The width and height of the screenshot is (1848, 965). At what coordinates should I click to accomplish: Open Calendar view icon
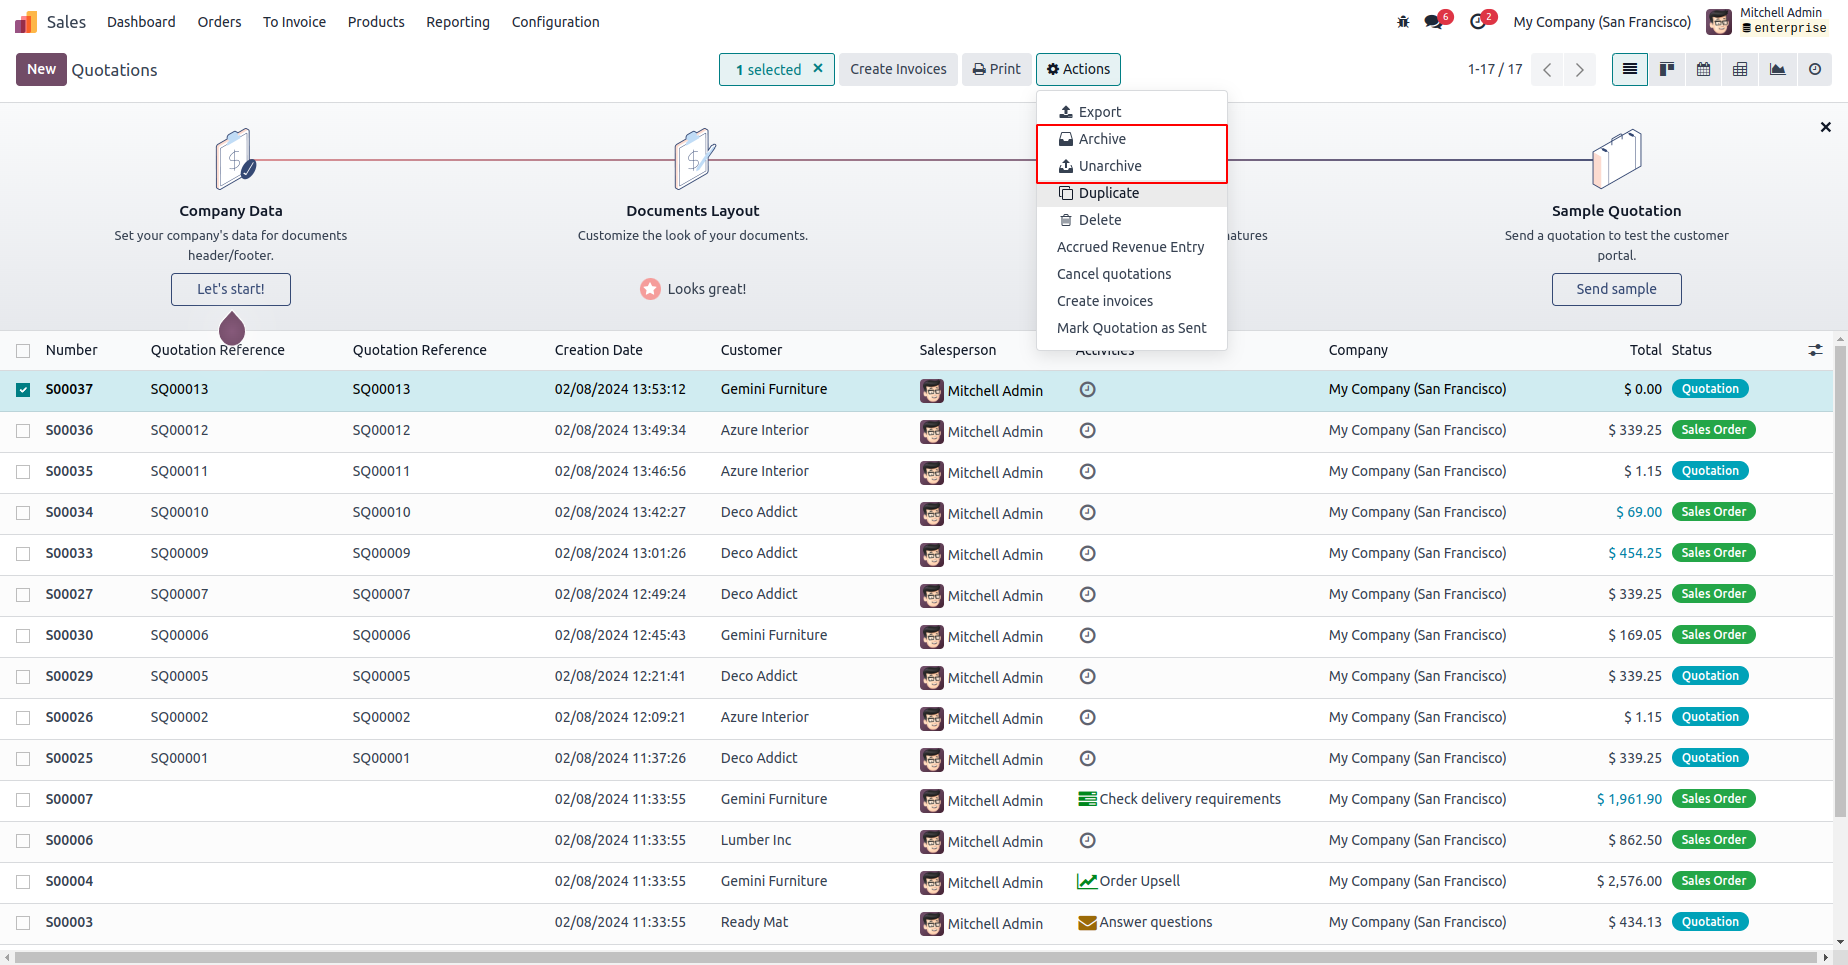1704,69
